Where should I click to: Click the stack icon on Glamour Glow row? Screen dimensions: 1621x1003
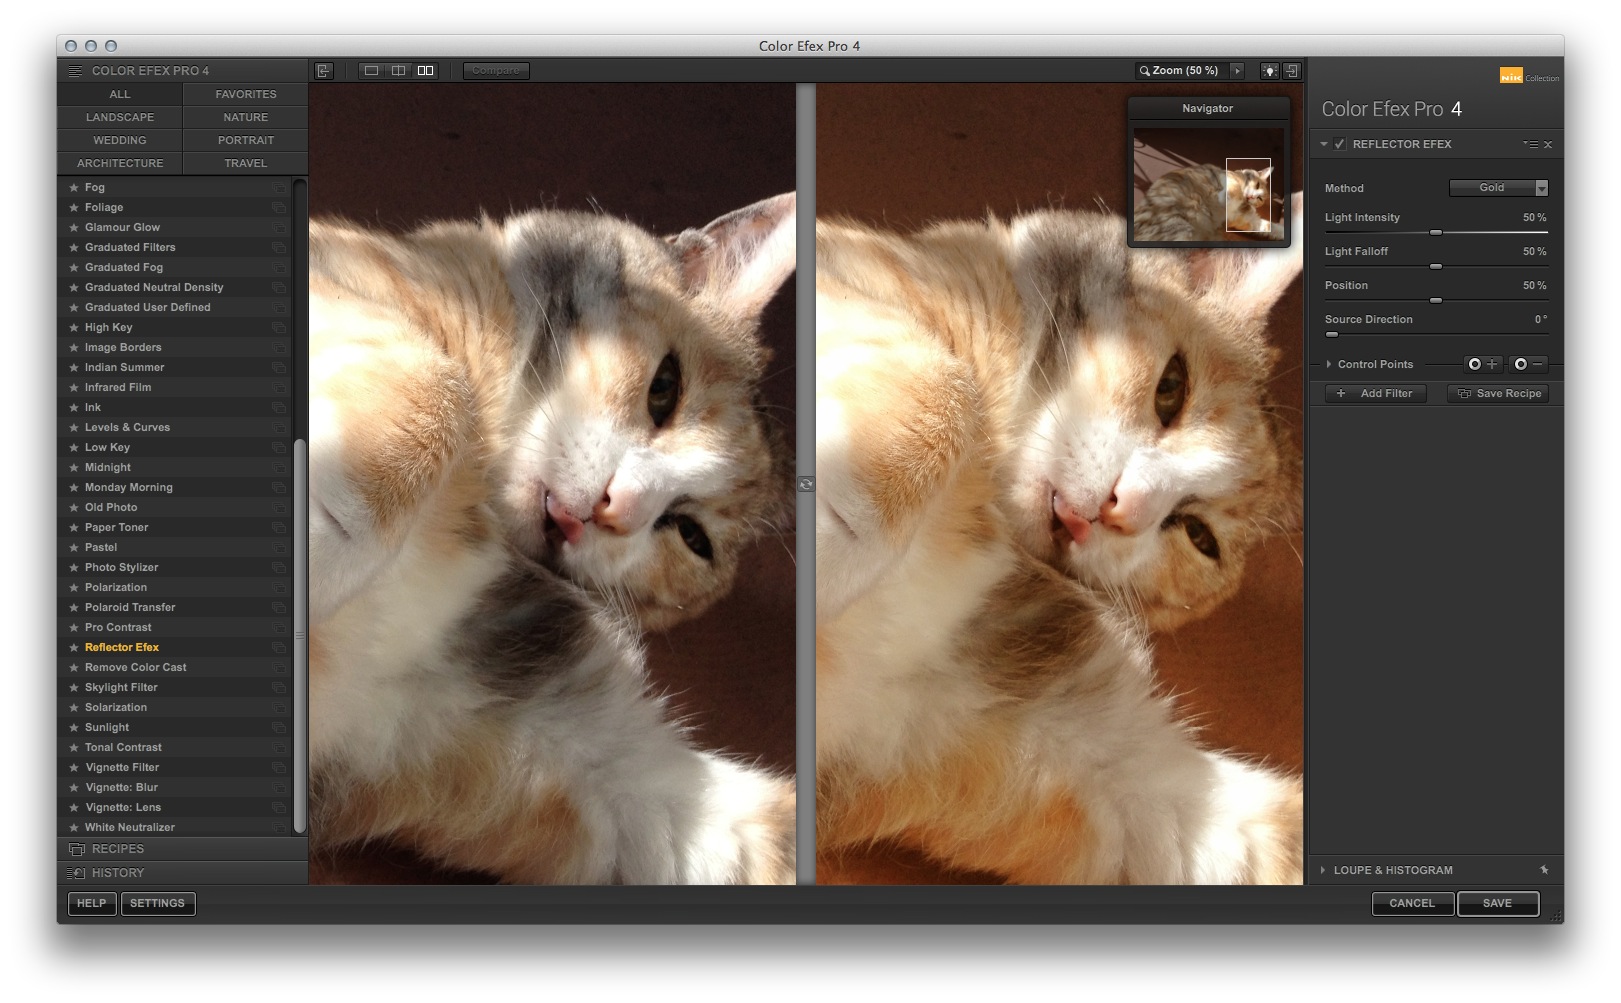[279, 227]
